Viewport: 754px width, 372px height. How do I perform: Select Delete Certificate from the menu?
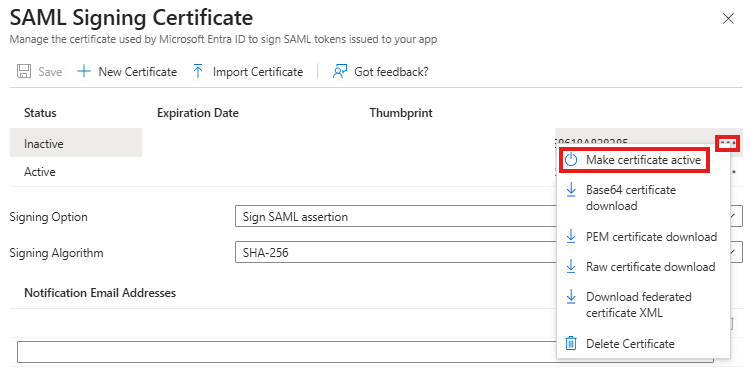tap(643, 344)
